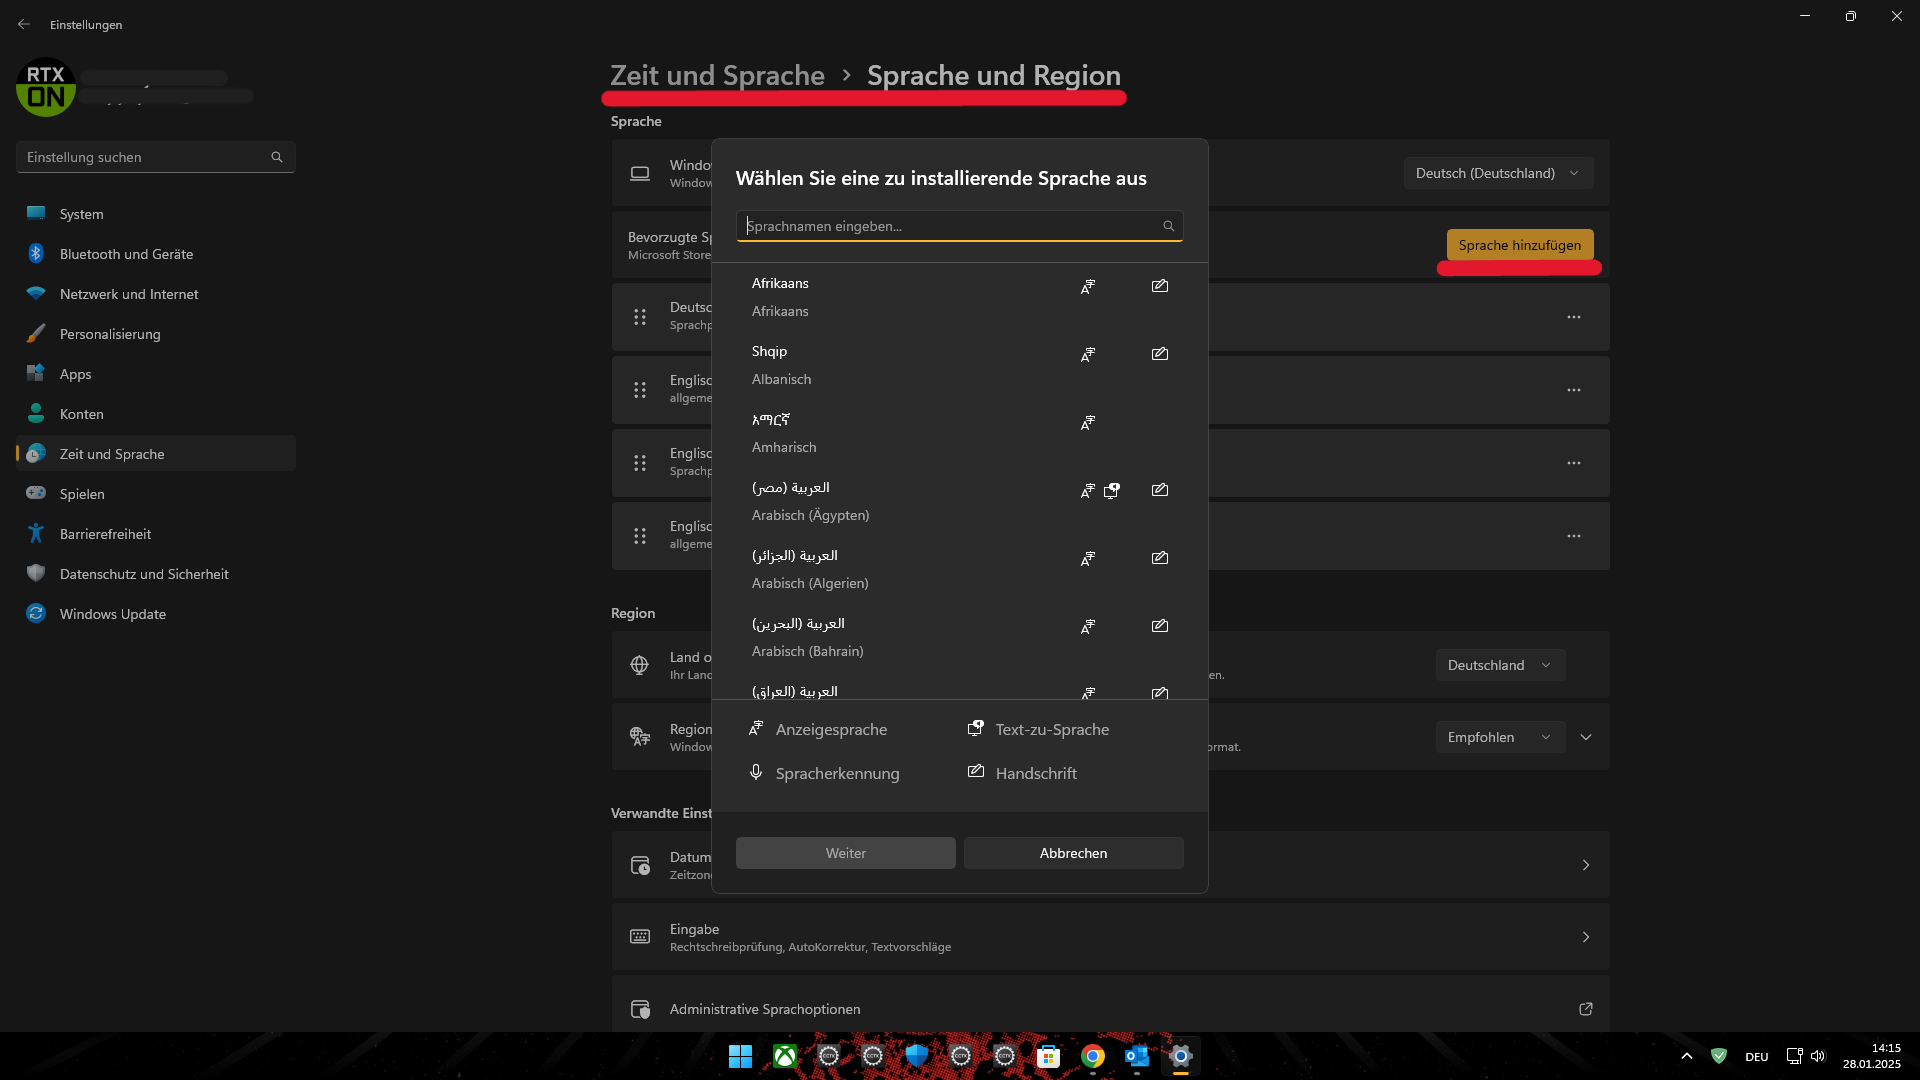
Task: Open more options for the last Englisch row
Action: [1574, 536]
